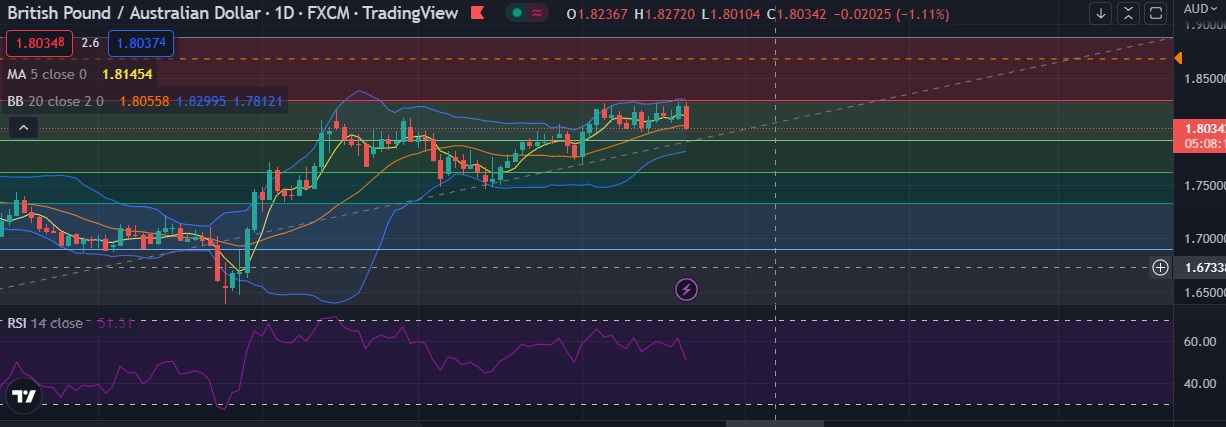Open the TradingView logo at bottom left
Screen dimensions: 1226x427
tap(24, 397)
